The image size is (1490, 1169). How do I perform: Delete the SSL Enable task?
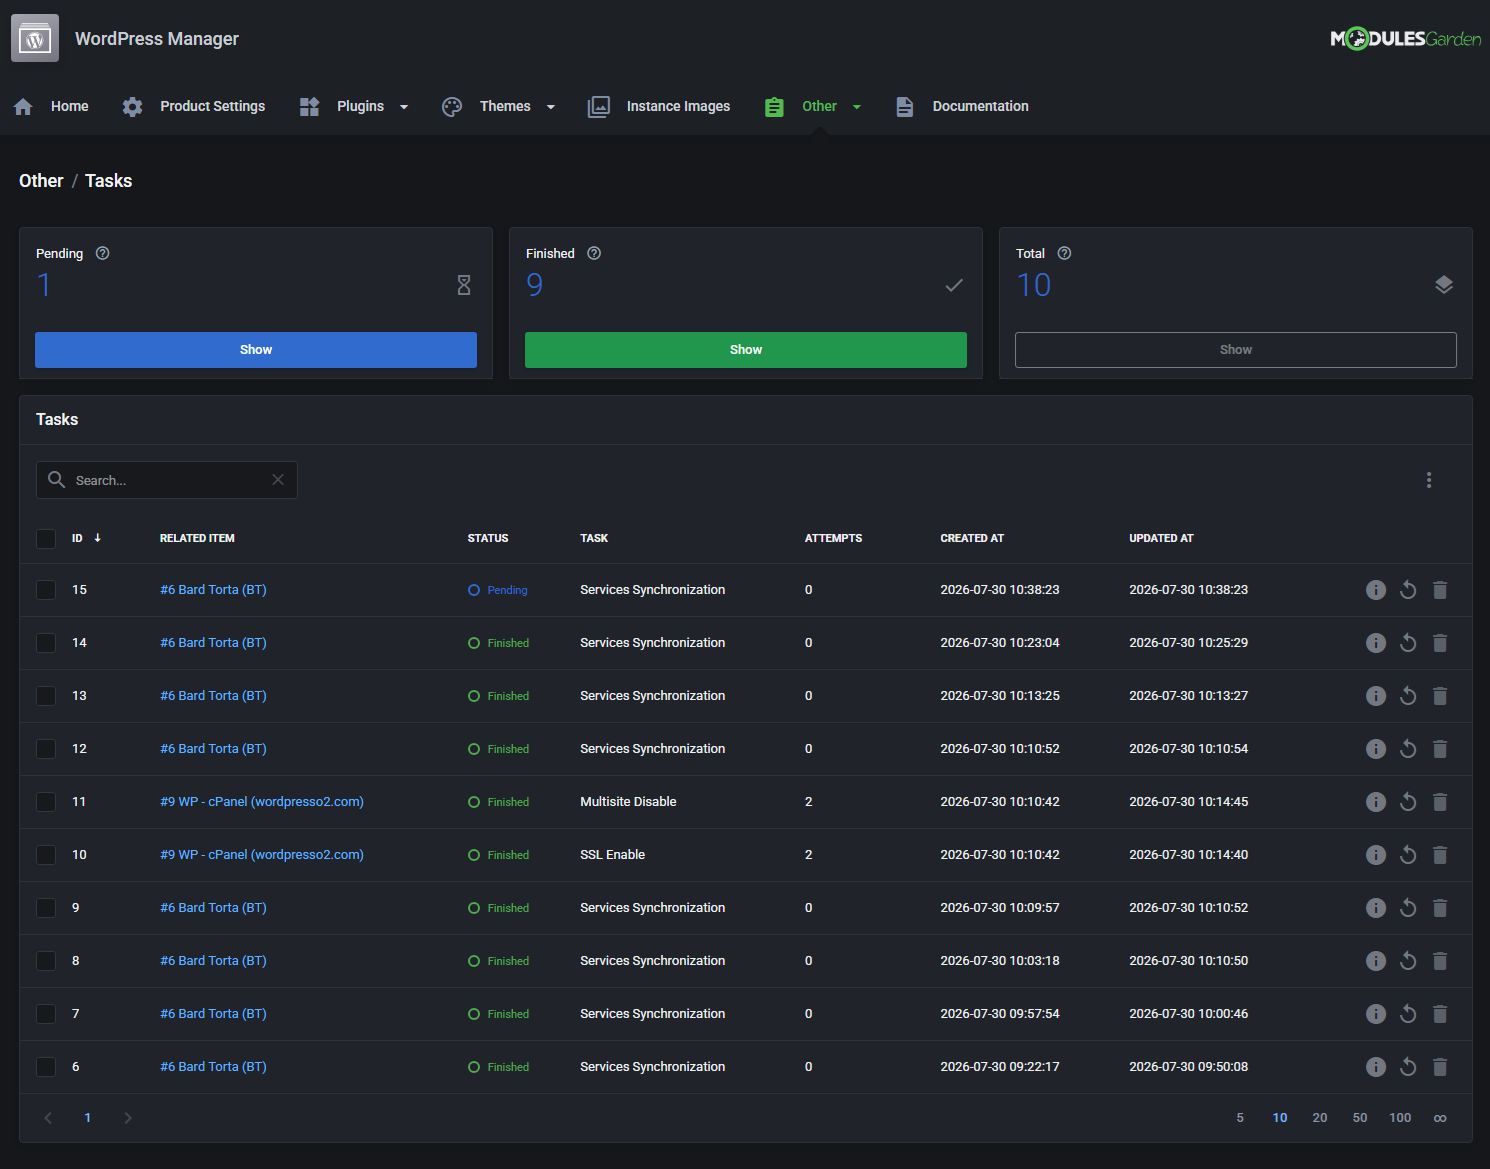pyautogui.click(x=1440, y=855)
